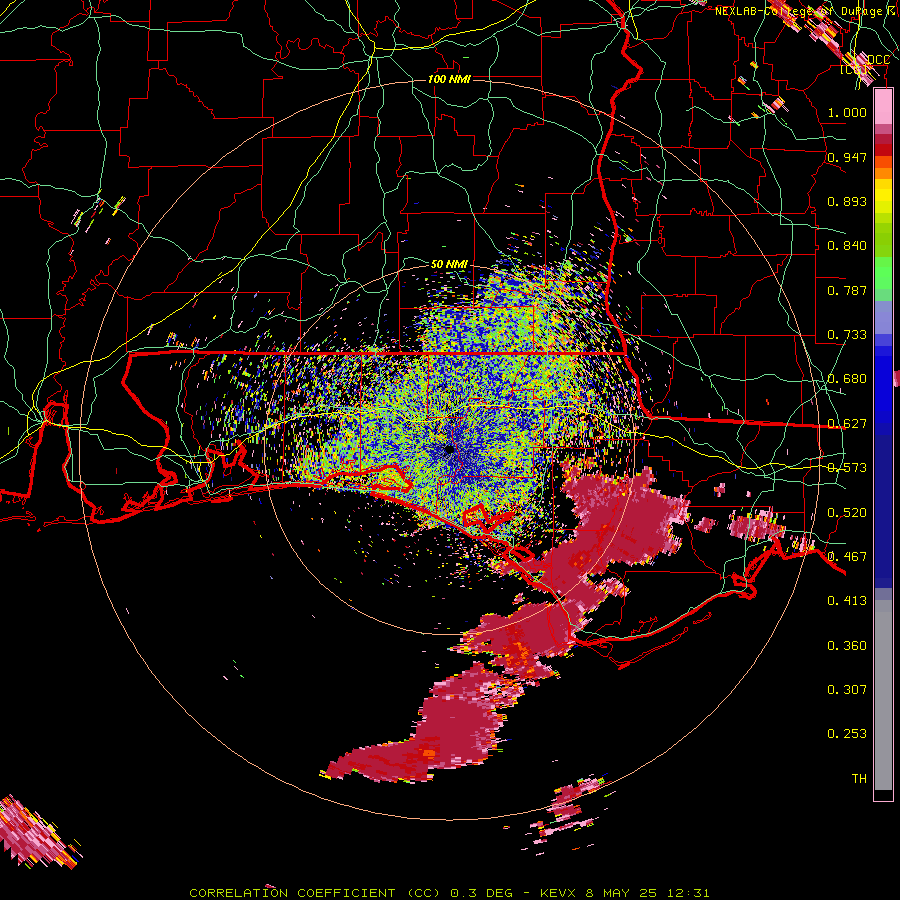Click the 100 NMI range ring label

tap(449, 79)
